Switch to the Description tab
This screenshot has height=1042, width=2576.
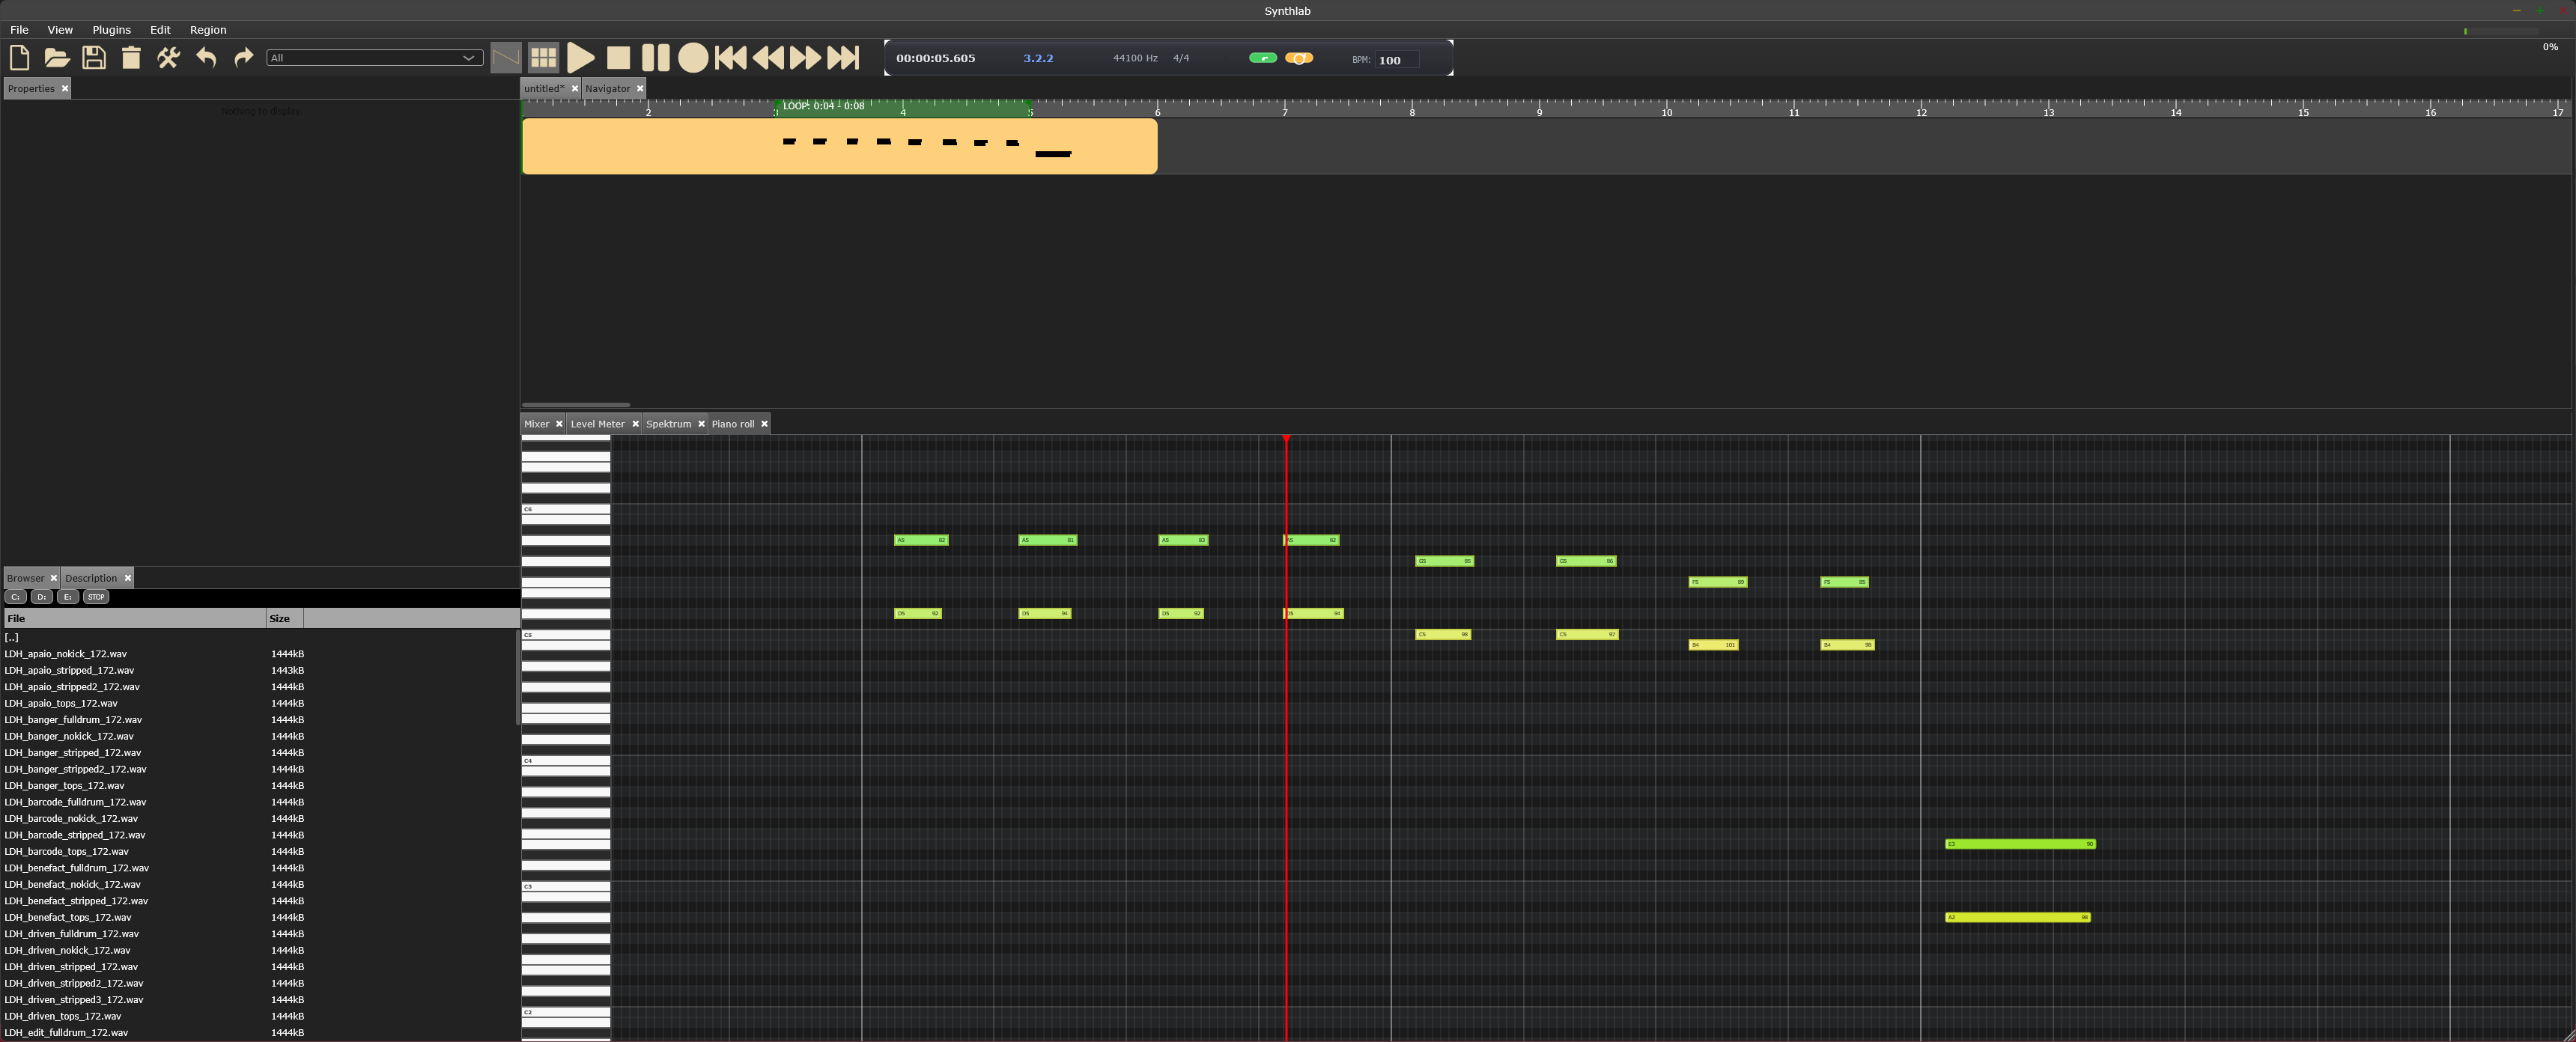(x=91, y=578)
